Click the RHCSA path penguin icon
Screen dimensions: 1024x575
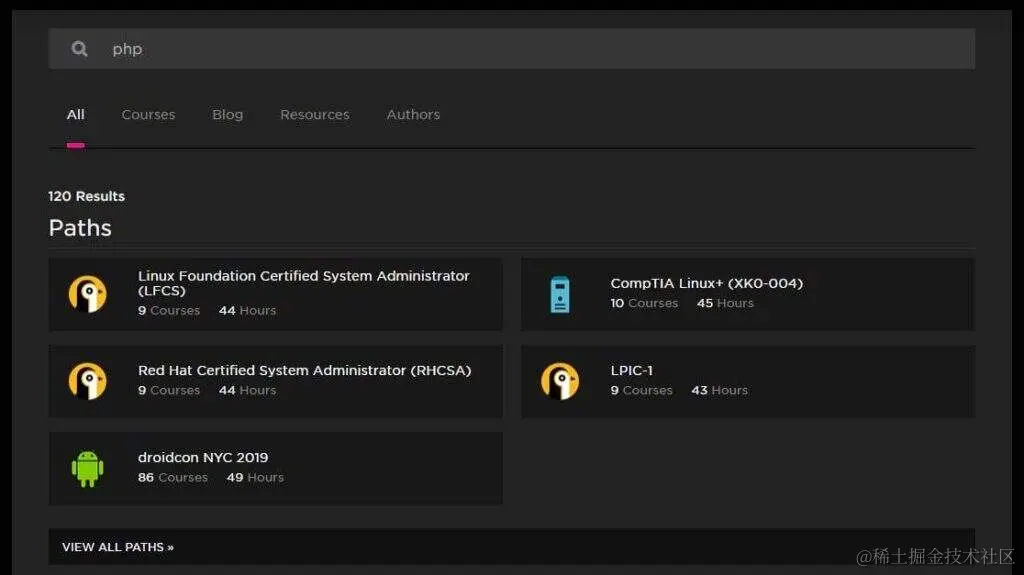88,381
